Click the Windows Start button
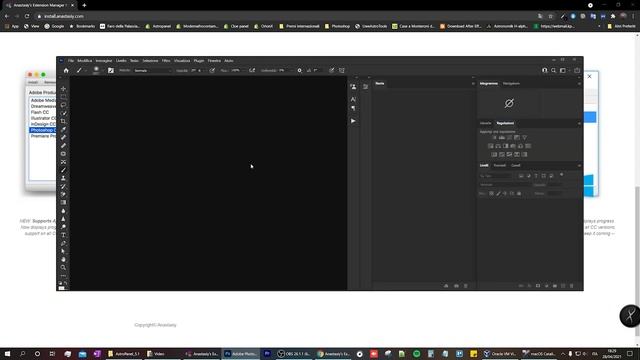The image size is (640, 360). point(7,354)
